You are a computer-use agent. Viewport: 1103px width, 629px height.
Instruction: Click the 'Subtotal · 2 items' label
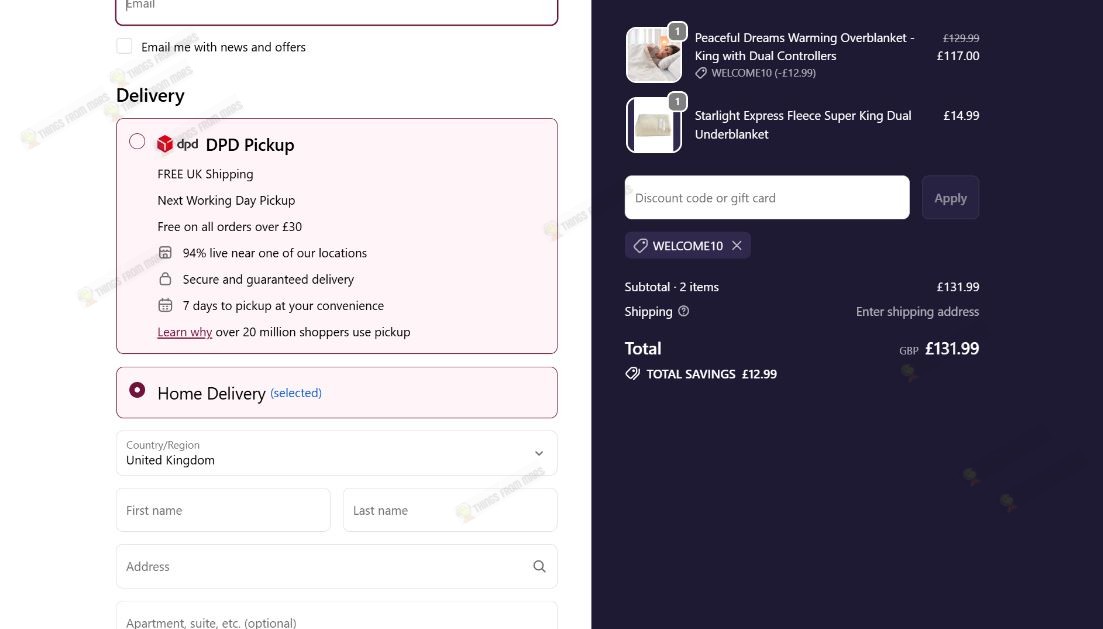pyautogui.click(x=672, y=287)
